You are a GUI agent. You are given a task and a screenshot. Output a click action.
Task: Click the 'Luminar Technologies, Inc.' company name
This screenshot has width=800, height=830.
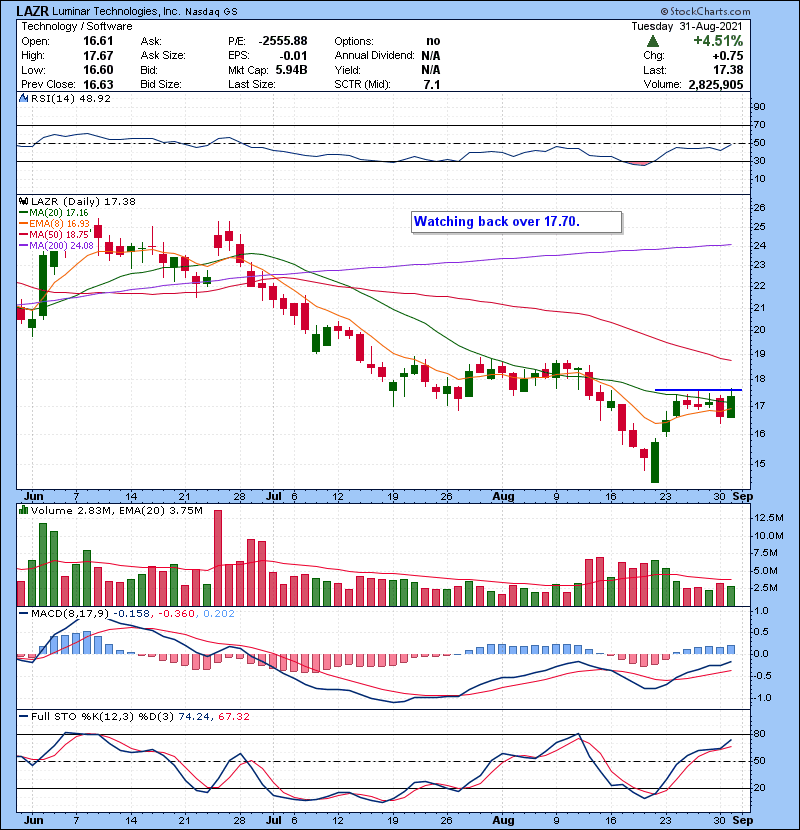coord(116,11)
